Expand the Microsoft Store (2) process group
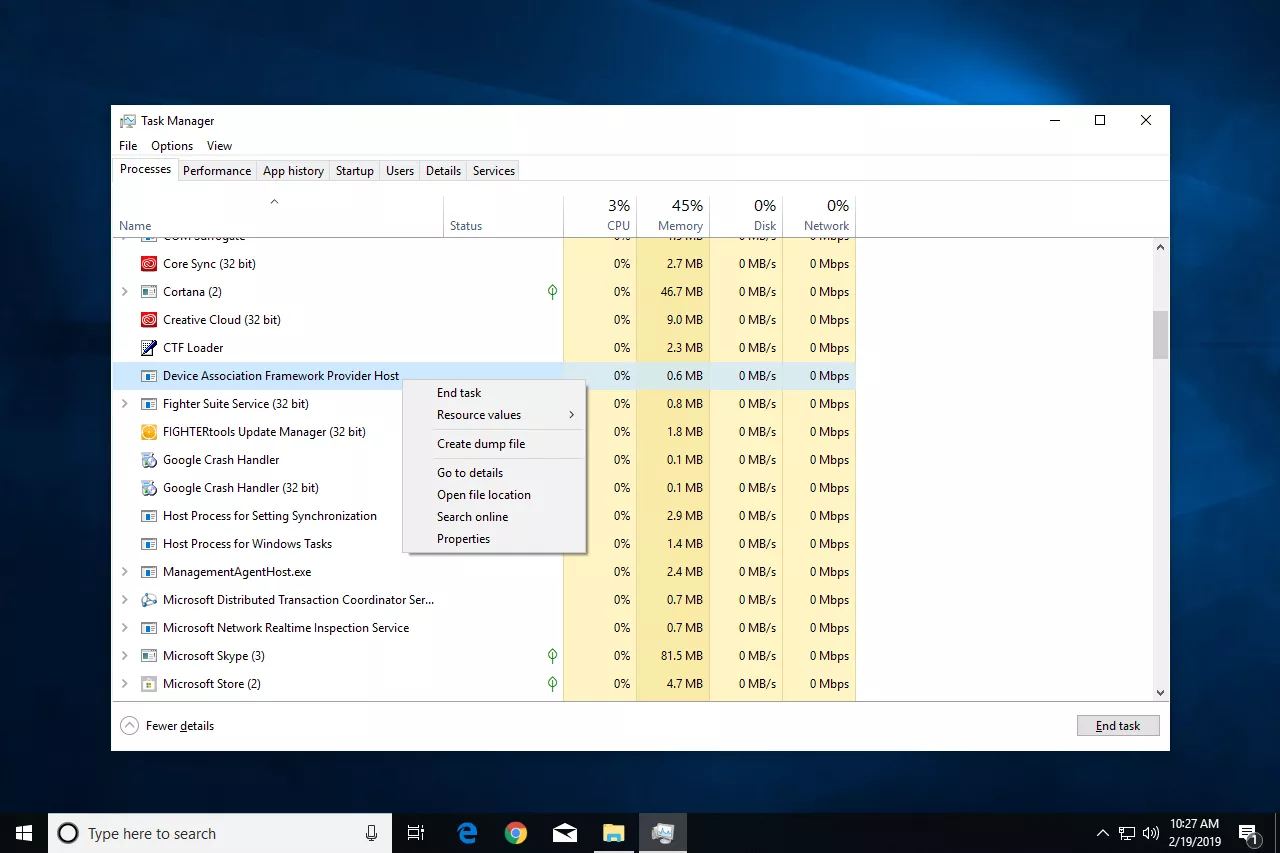Viewport: 1280px width, 853px height. (x=124, y=684)
